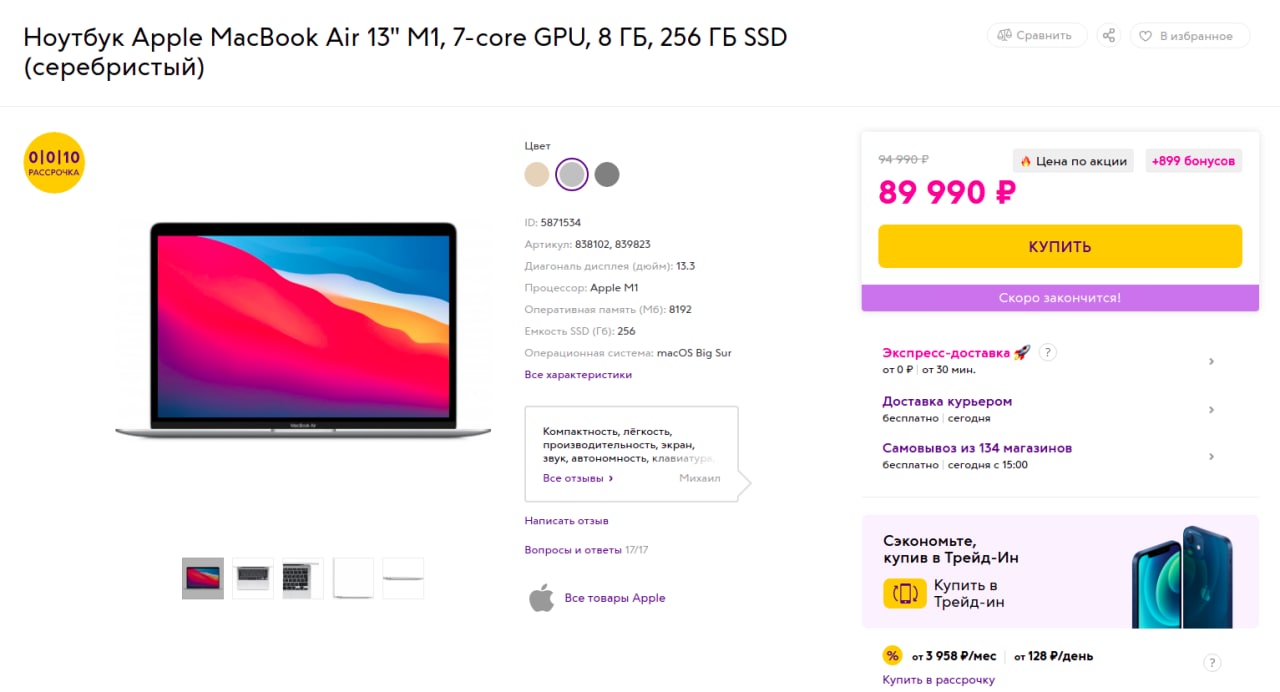
Task: Select the keyboard top-view thumbnail
Action: (x=253, y=578)
